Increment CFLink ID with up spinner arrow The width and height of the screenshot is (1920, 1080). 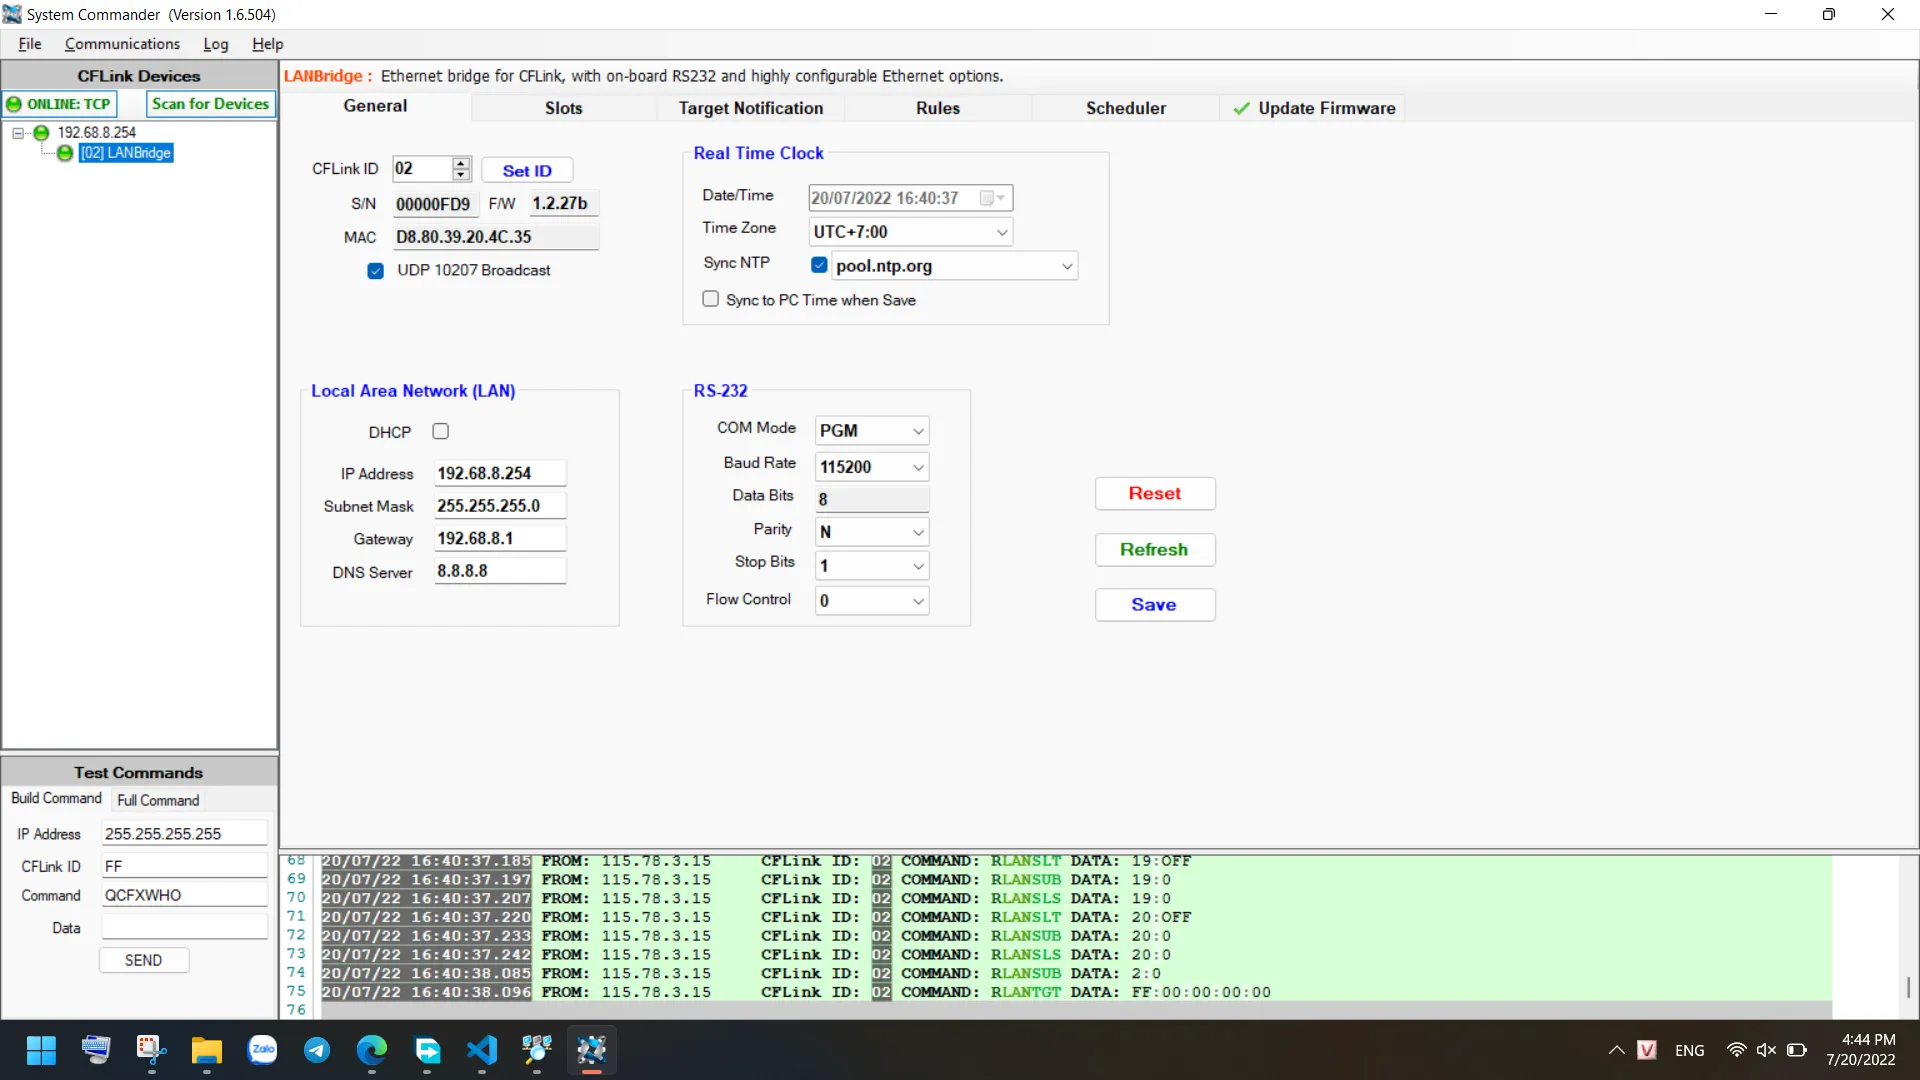(x=461, y=163)
